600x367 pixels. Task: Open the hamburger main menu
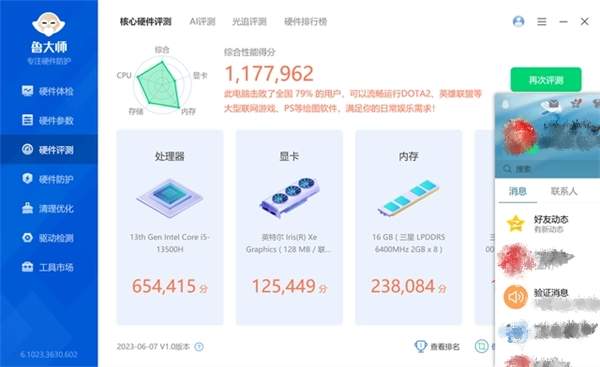click(541, 21)
